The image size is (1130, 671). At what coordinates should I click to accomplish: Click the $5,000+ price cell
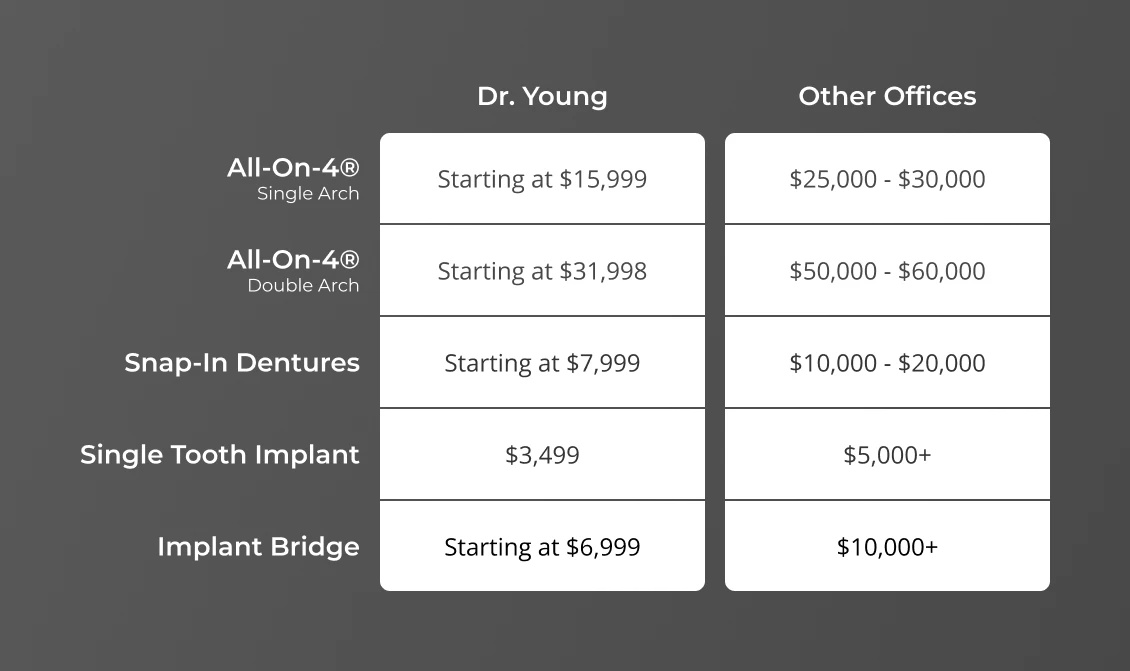click(887, 455)
